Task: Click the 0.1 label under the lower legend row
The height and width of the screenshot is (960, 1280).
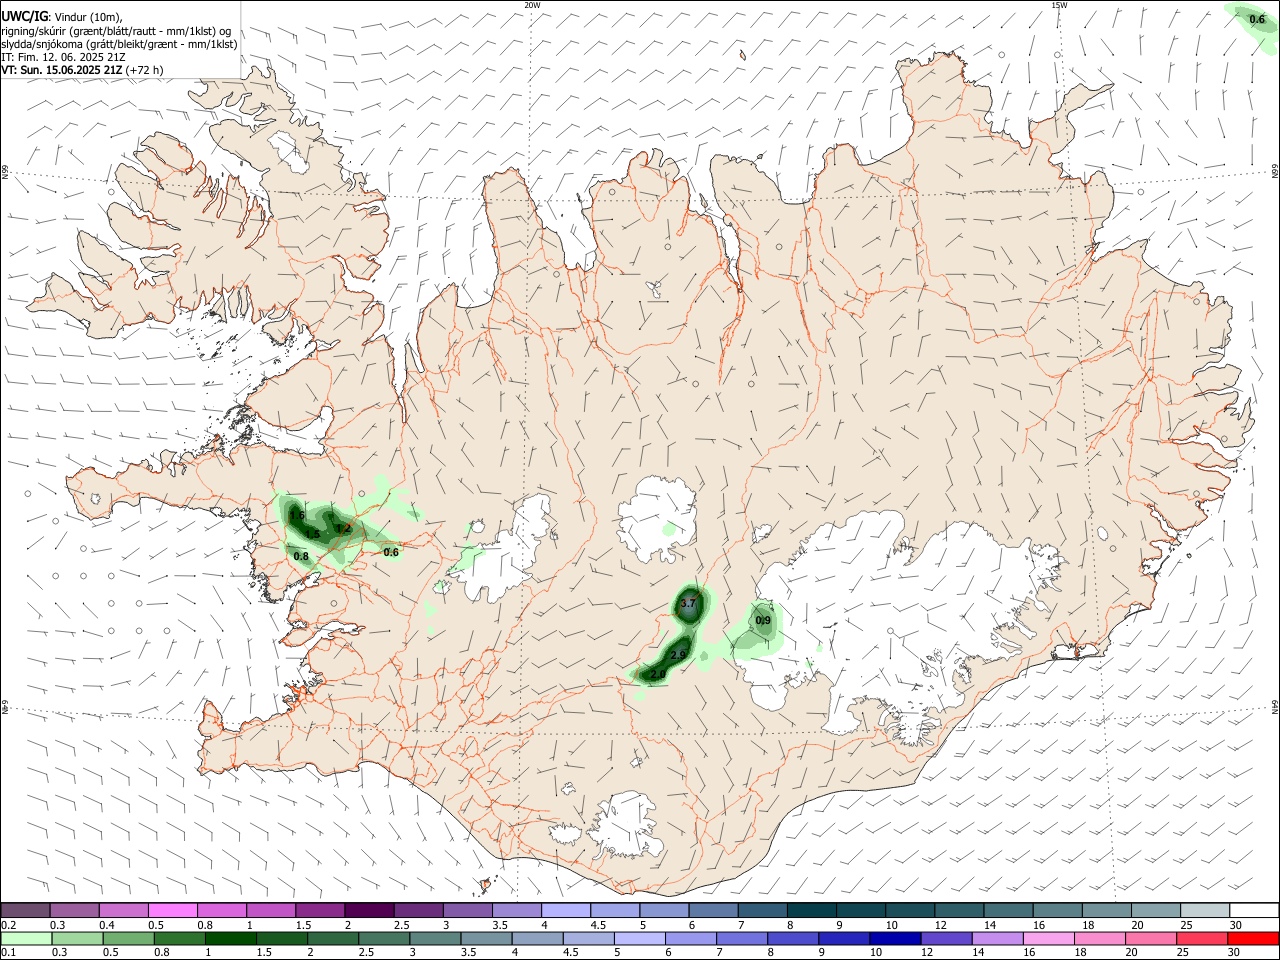Action: [x=8, y=953]
